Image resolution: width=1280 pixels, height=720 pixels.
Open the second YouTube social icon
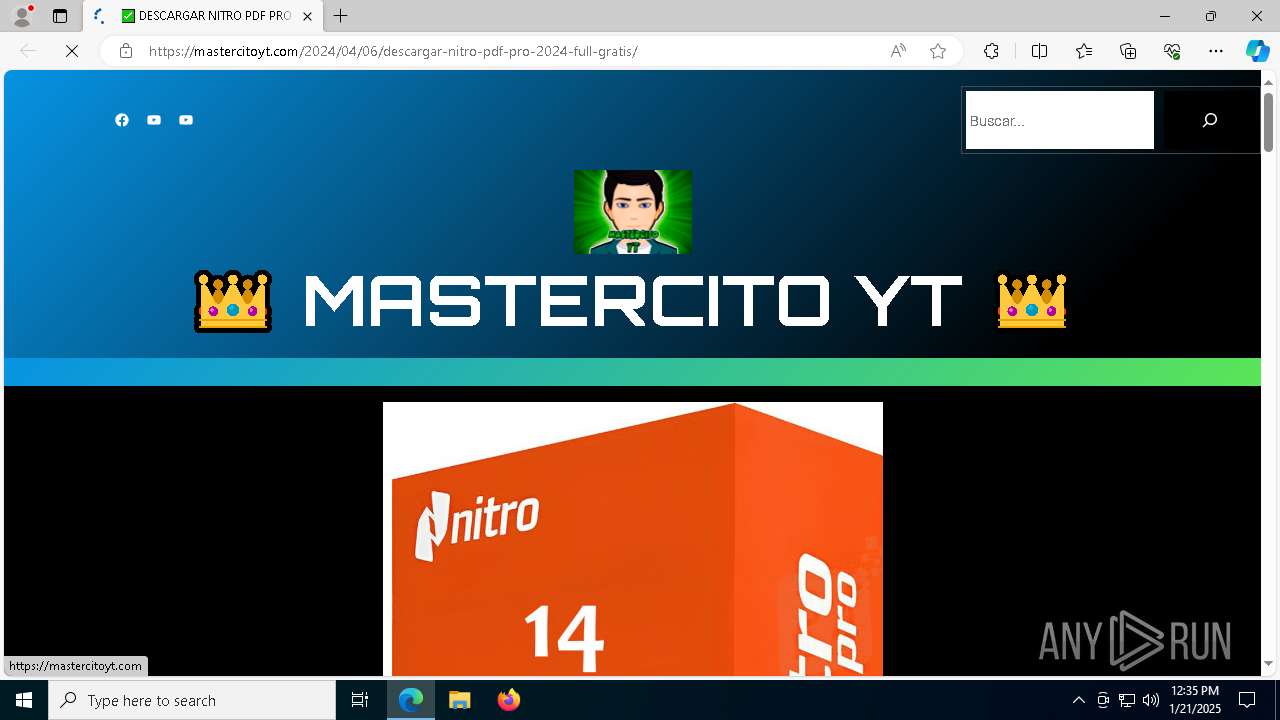pyautogui.click(x=186, y=120)
